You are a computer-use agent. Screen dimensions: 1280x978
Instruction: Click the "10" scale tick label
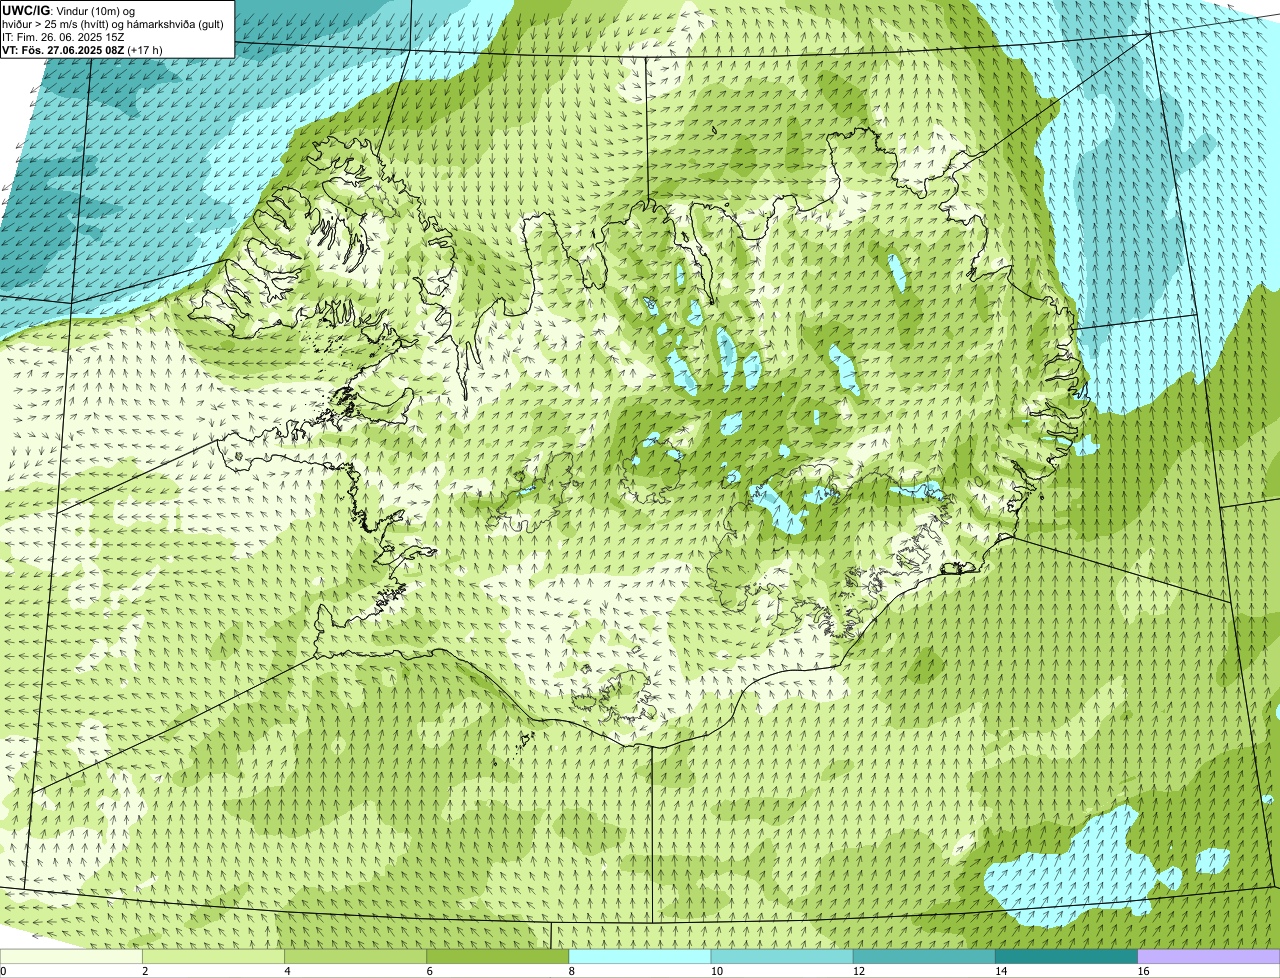click(x=716, y=971)
